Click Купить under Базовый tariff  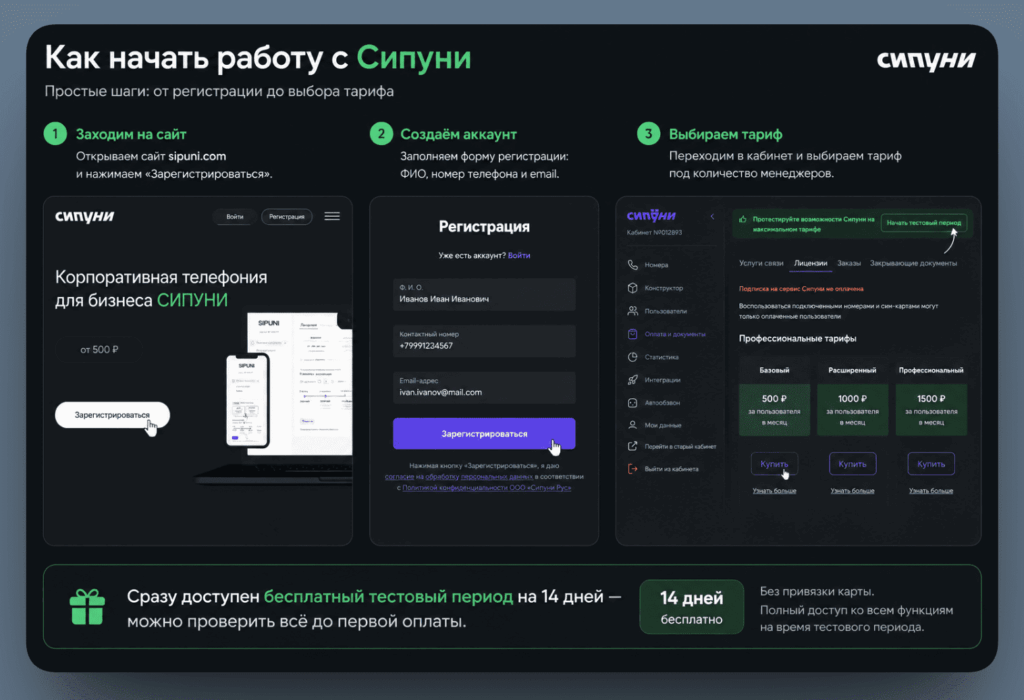(x=774, y=464)
